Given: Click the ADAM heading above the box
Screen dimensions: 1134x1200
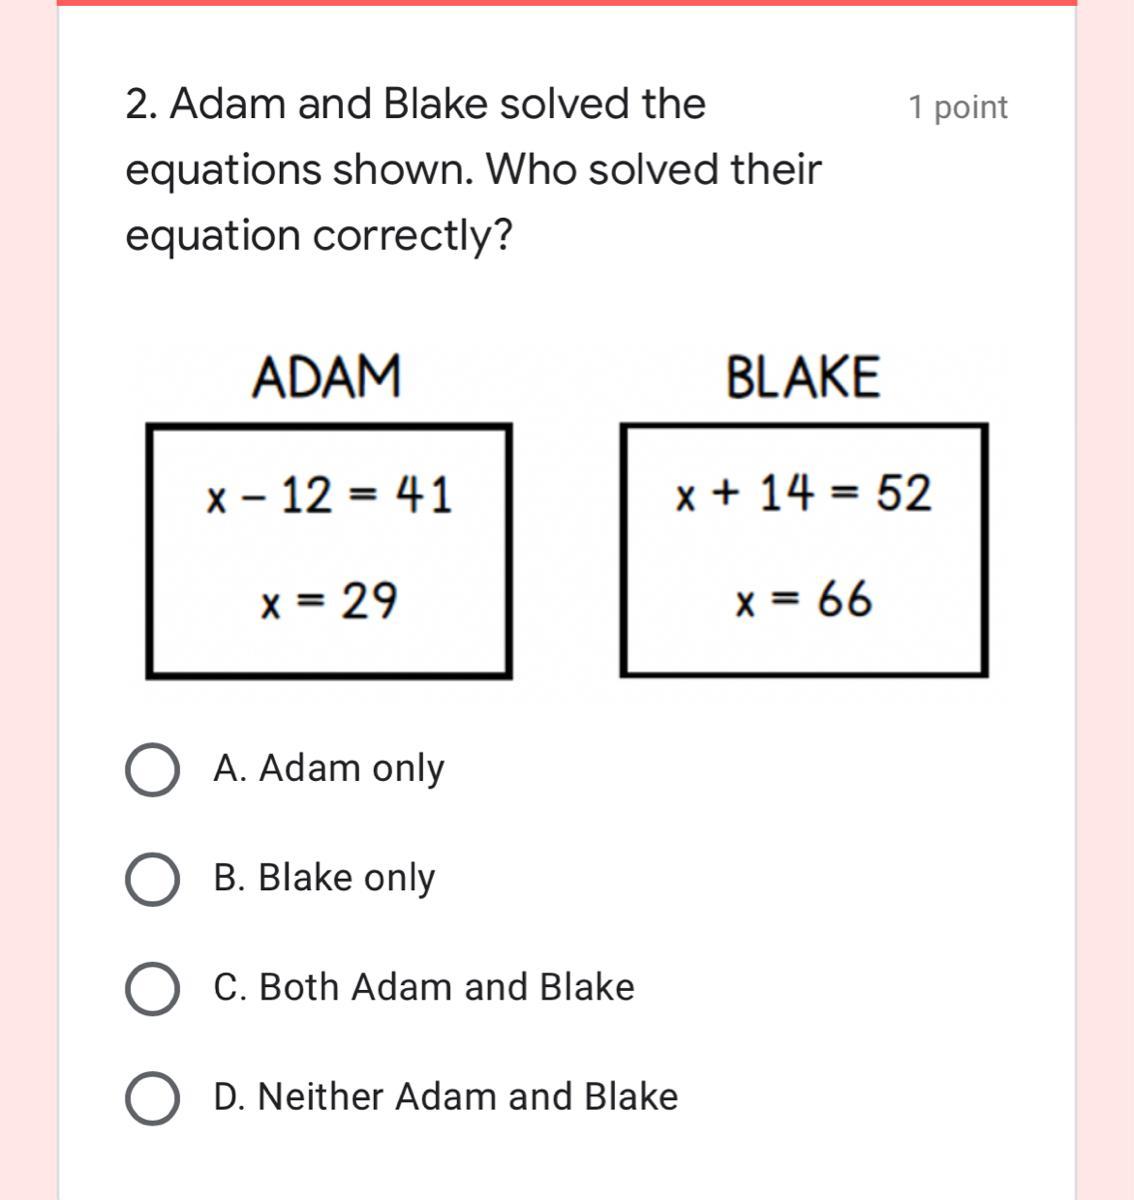Looking at the screenshot, I should click(326, 377).
